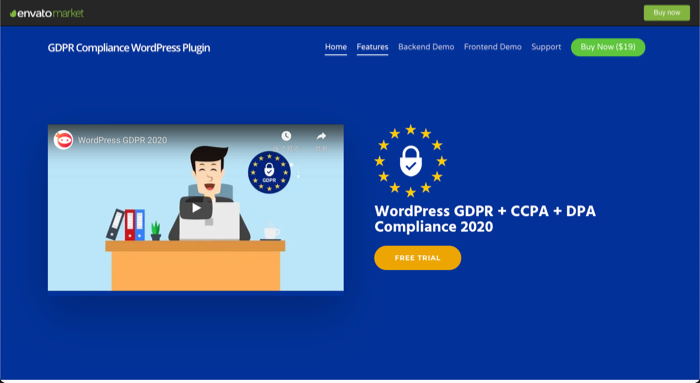Go to Frontend Demo

coord(492,47)
